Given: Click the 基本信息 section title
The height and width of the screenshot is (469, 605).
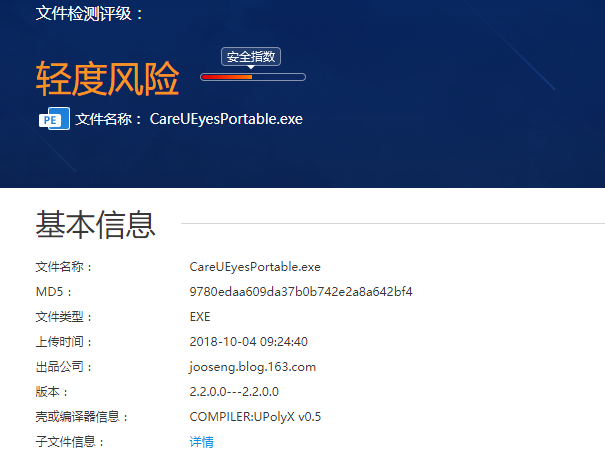Looking at the screenshot, I should click(95, 224).
